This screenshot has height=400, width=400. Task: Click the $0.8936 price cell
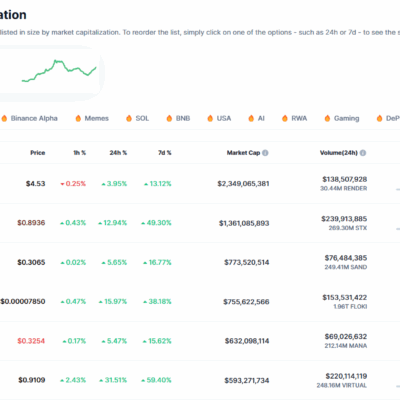point(31,223)
